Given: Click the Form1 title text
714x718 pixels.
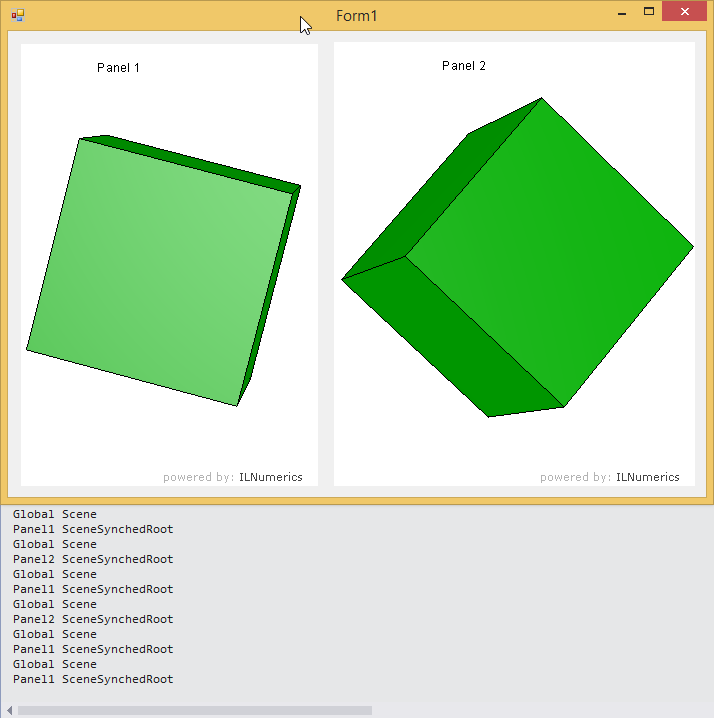Looking at the screenshot, I should point(356,16).
